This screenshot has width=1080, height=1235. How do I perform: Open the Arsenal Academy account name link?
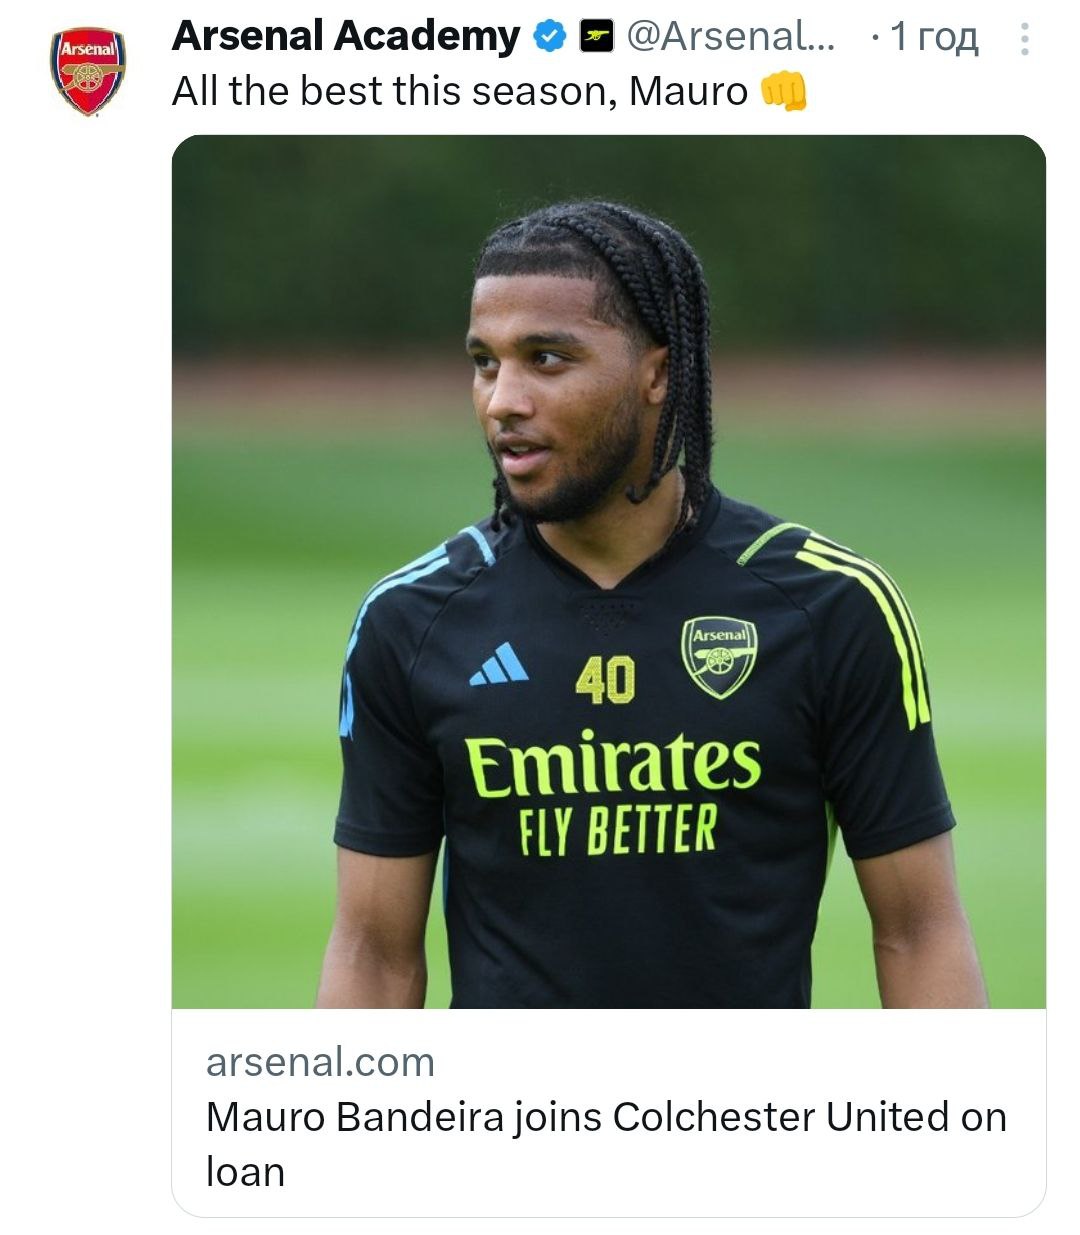[346, 37]
